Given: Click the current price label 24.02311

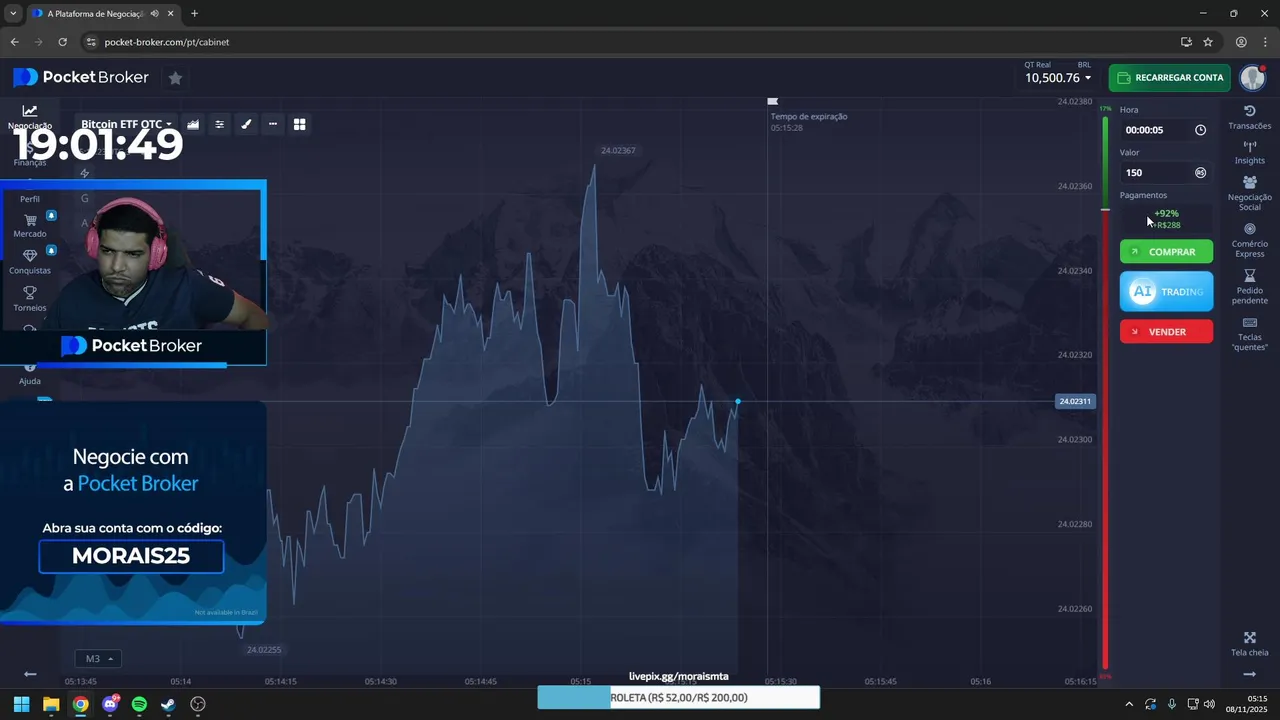Looking at the screenshot, I should [1075, 401].
